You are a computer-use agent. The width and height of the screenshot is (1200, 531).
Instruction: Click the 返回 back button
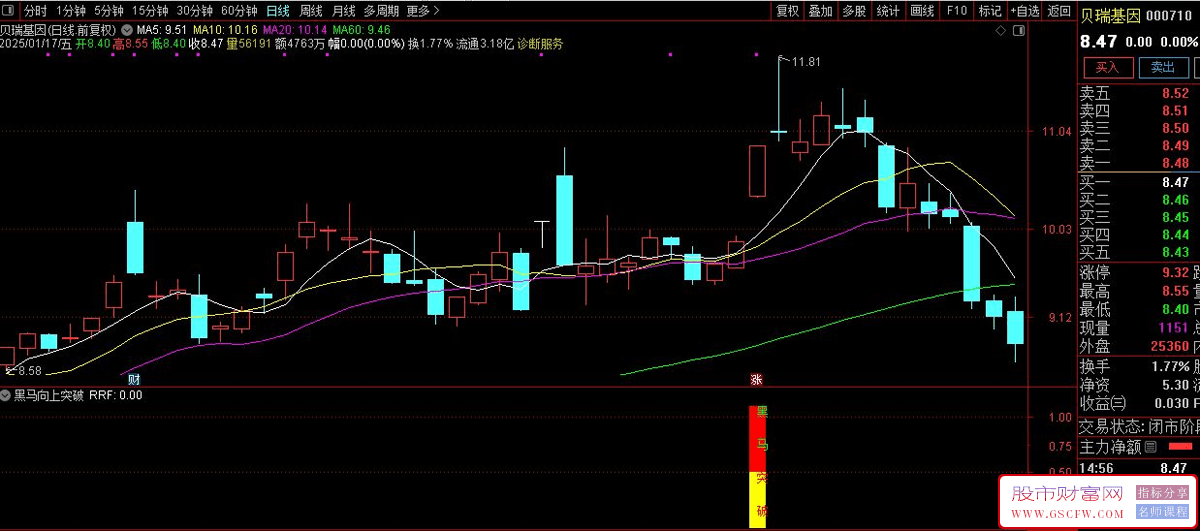click(x=1058, y=11)
